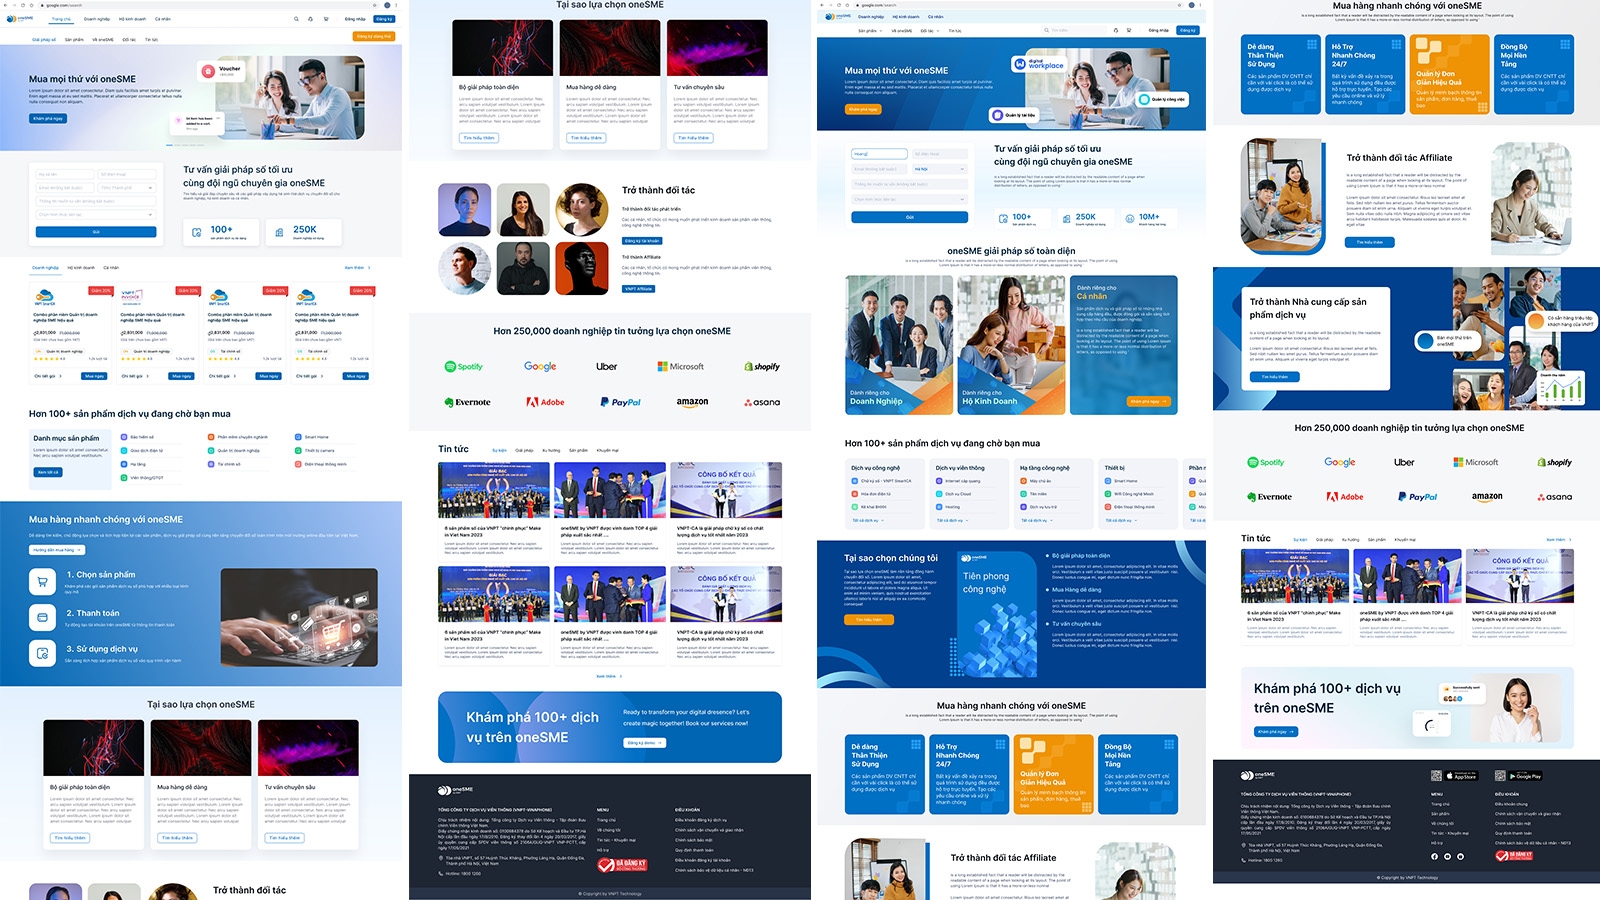Image resolution: width=1600 pixels, height=900 pixels.
Task: Click 'Đăng ký demo' button in blue banner
Action: [645, 743]
